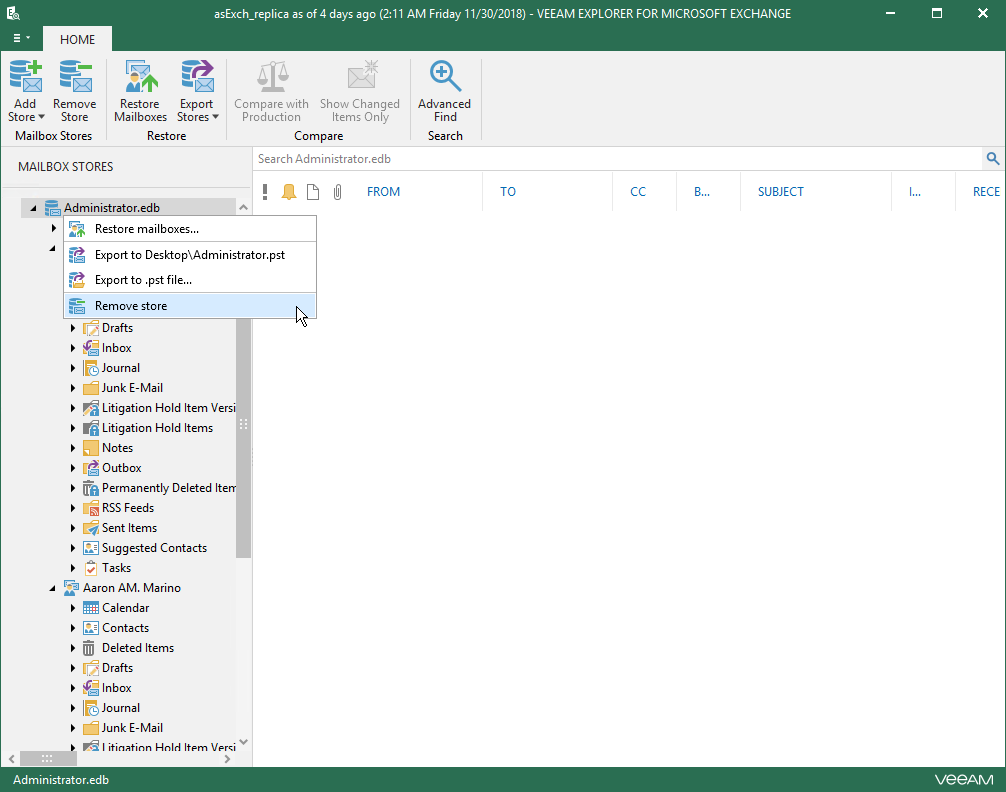Sort by the importance exclamation column
The width and height of the screenshot is (1006, 792).
[265, 191]
